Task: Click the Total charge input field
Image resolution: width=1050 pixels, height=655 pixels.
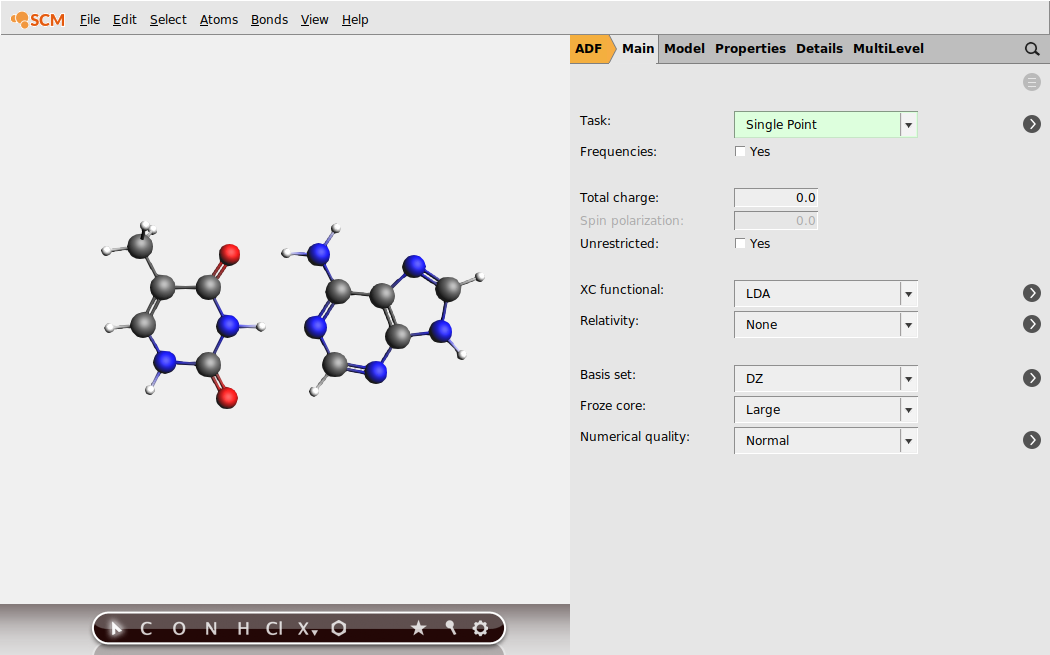Action: click(x=776, y=197)
